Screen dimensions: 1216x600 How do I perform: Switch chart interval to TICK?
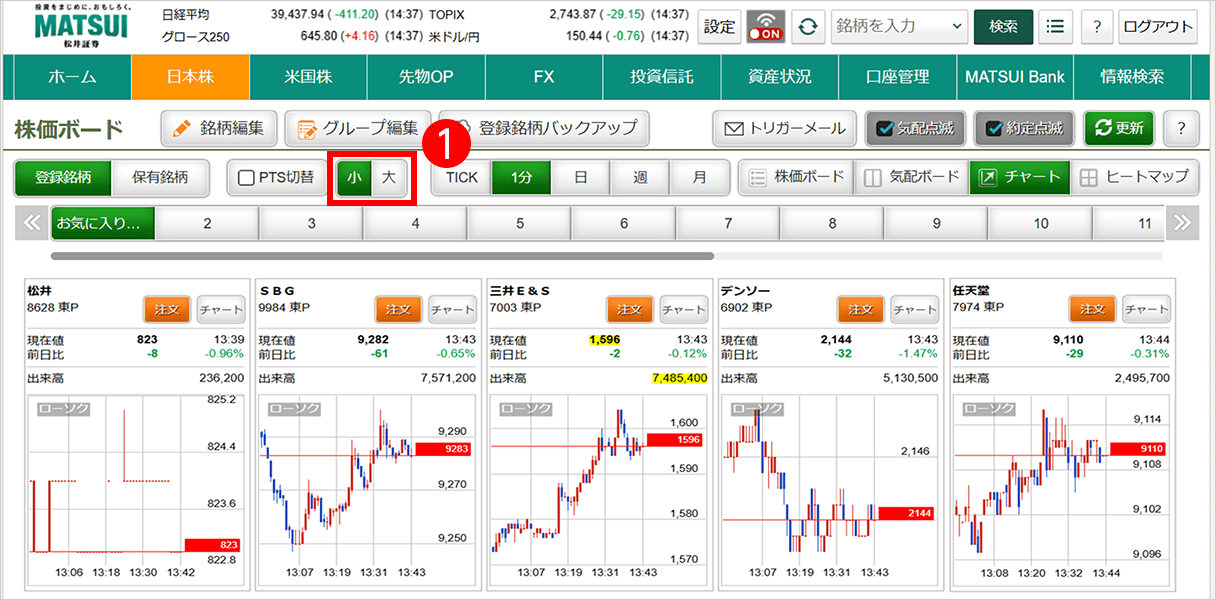pos(462,177)
